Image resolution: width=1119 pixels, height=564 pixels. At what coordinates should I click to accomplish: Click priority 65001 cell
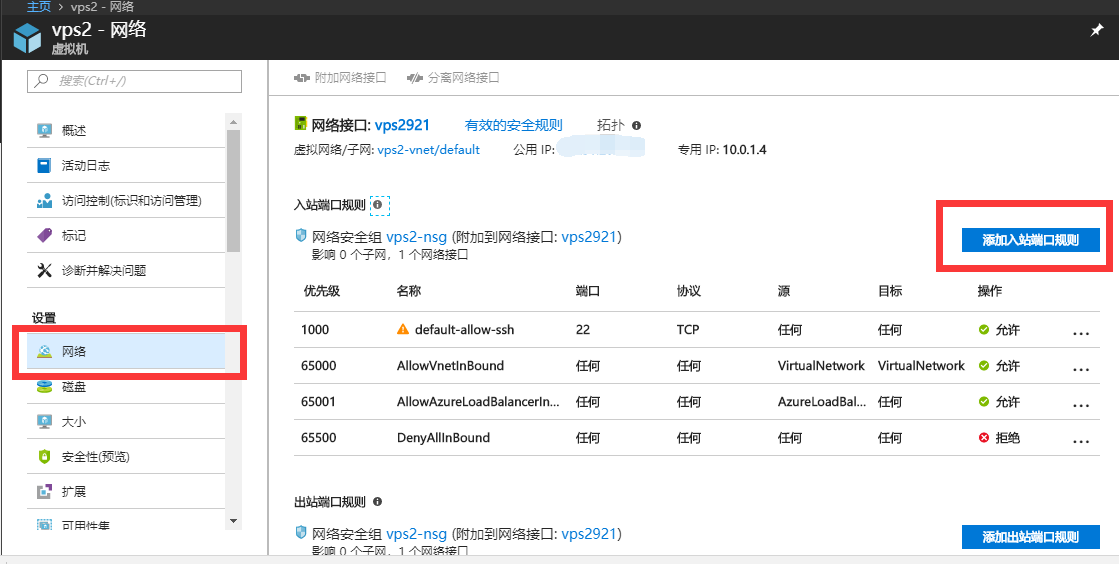(319, 402)
